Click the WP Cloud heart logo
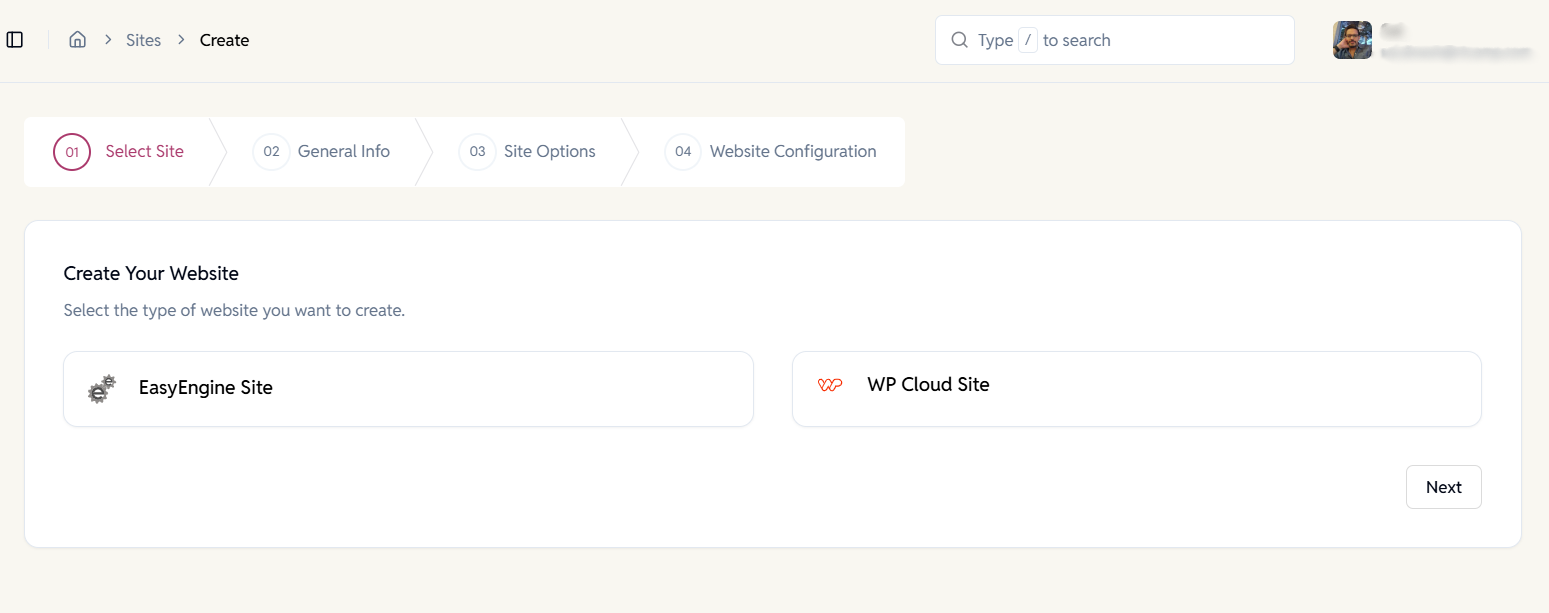The image size is (1549, 613). pos(830,386)
